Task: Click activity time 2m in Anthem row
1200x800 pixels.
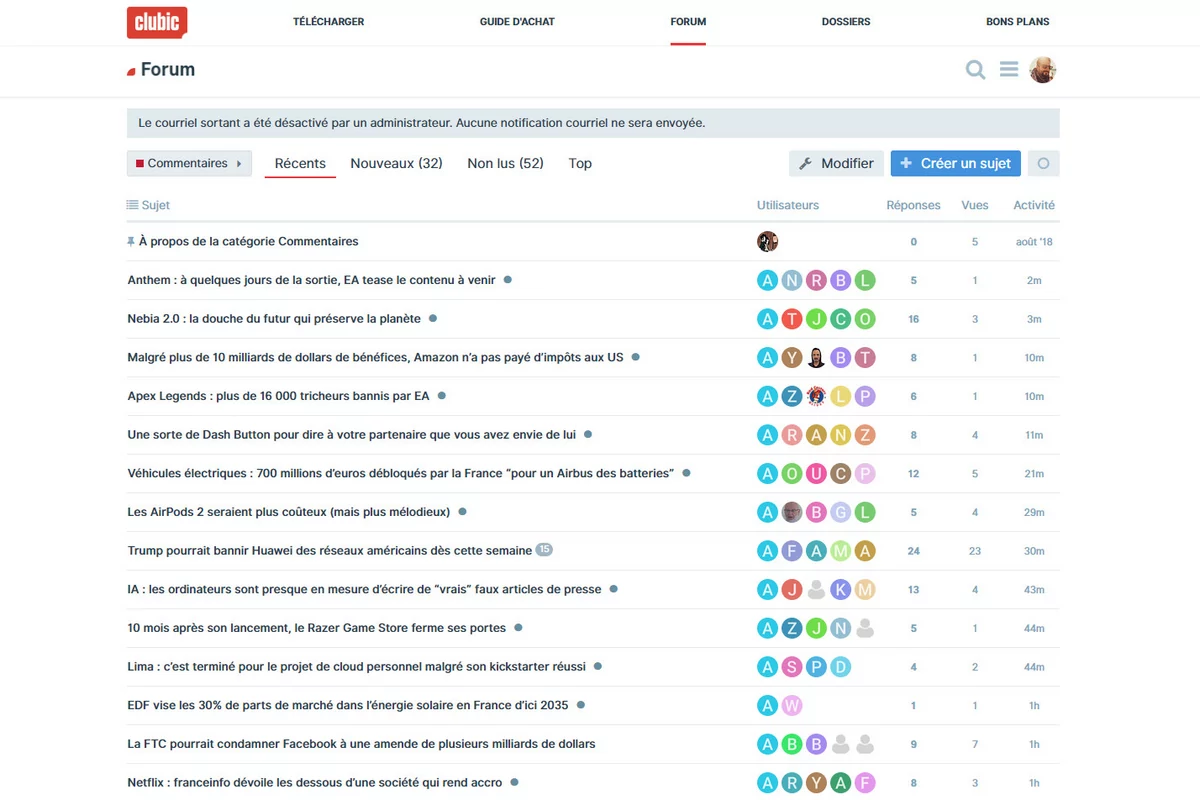Action: click(1034, 281)
